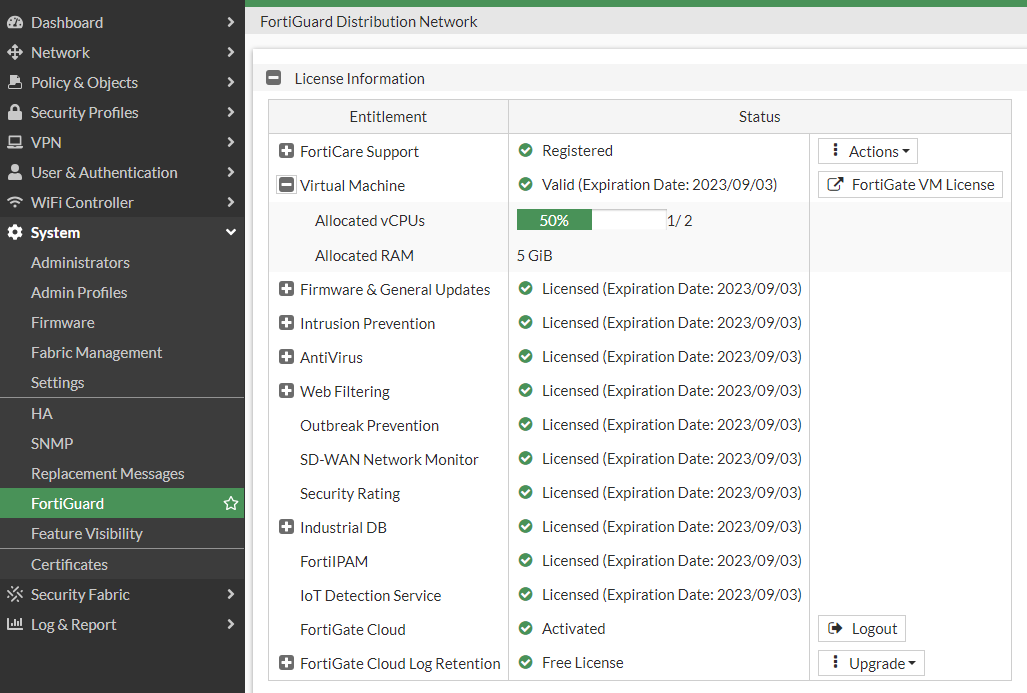
Task: Click external link icon on FortiGate VM License
Action: (835, 185)
